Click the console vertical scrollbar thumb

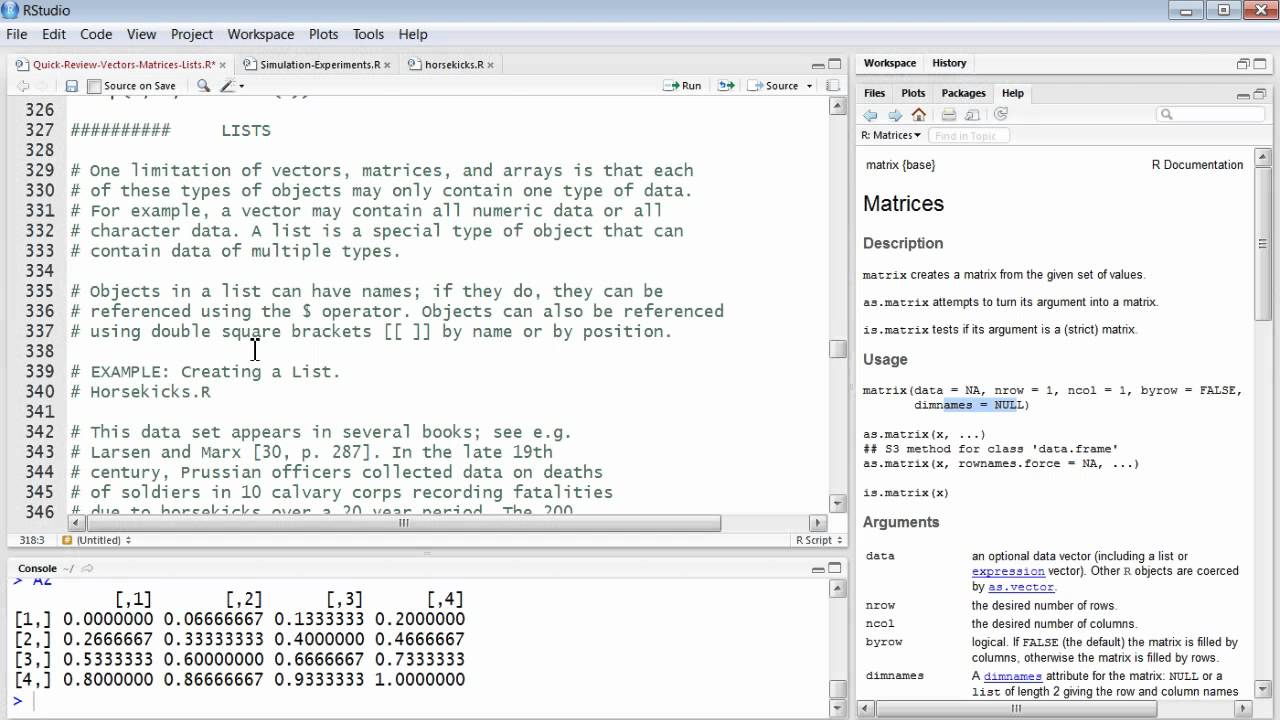[x=838, y=690]
